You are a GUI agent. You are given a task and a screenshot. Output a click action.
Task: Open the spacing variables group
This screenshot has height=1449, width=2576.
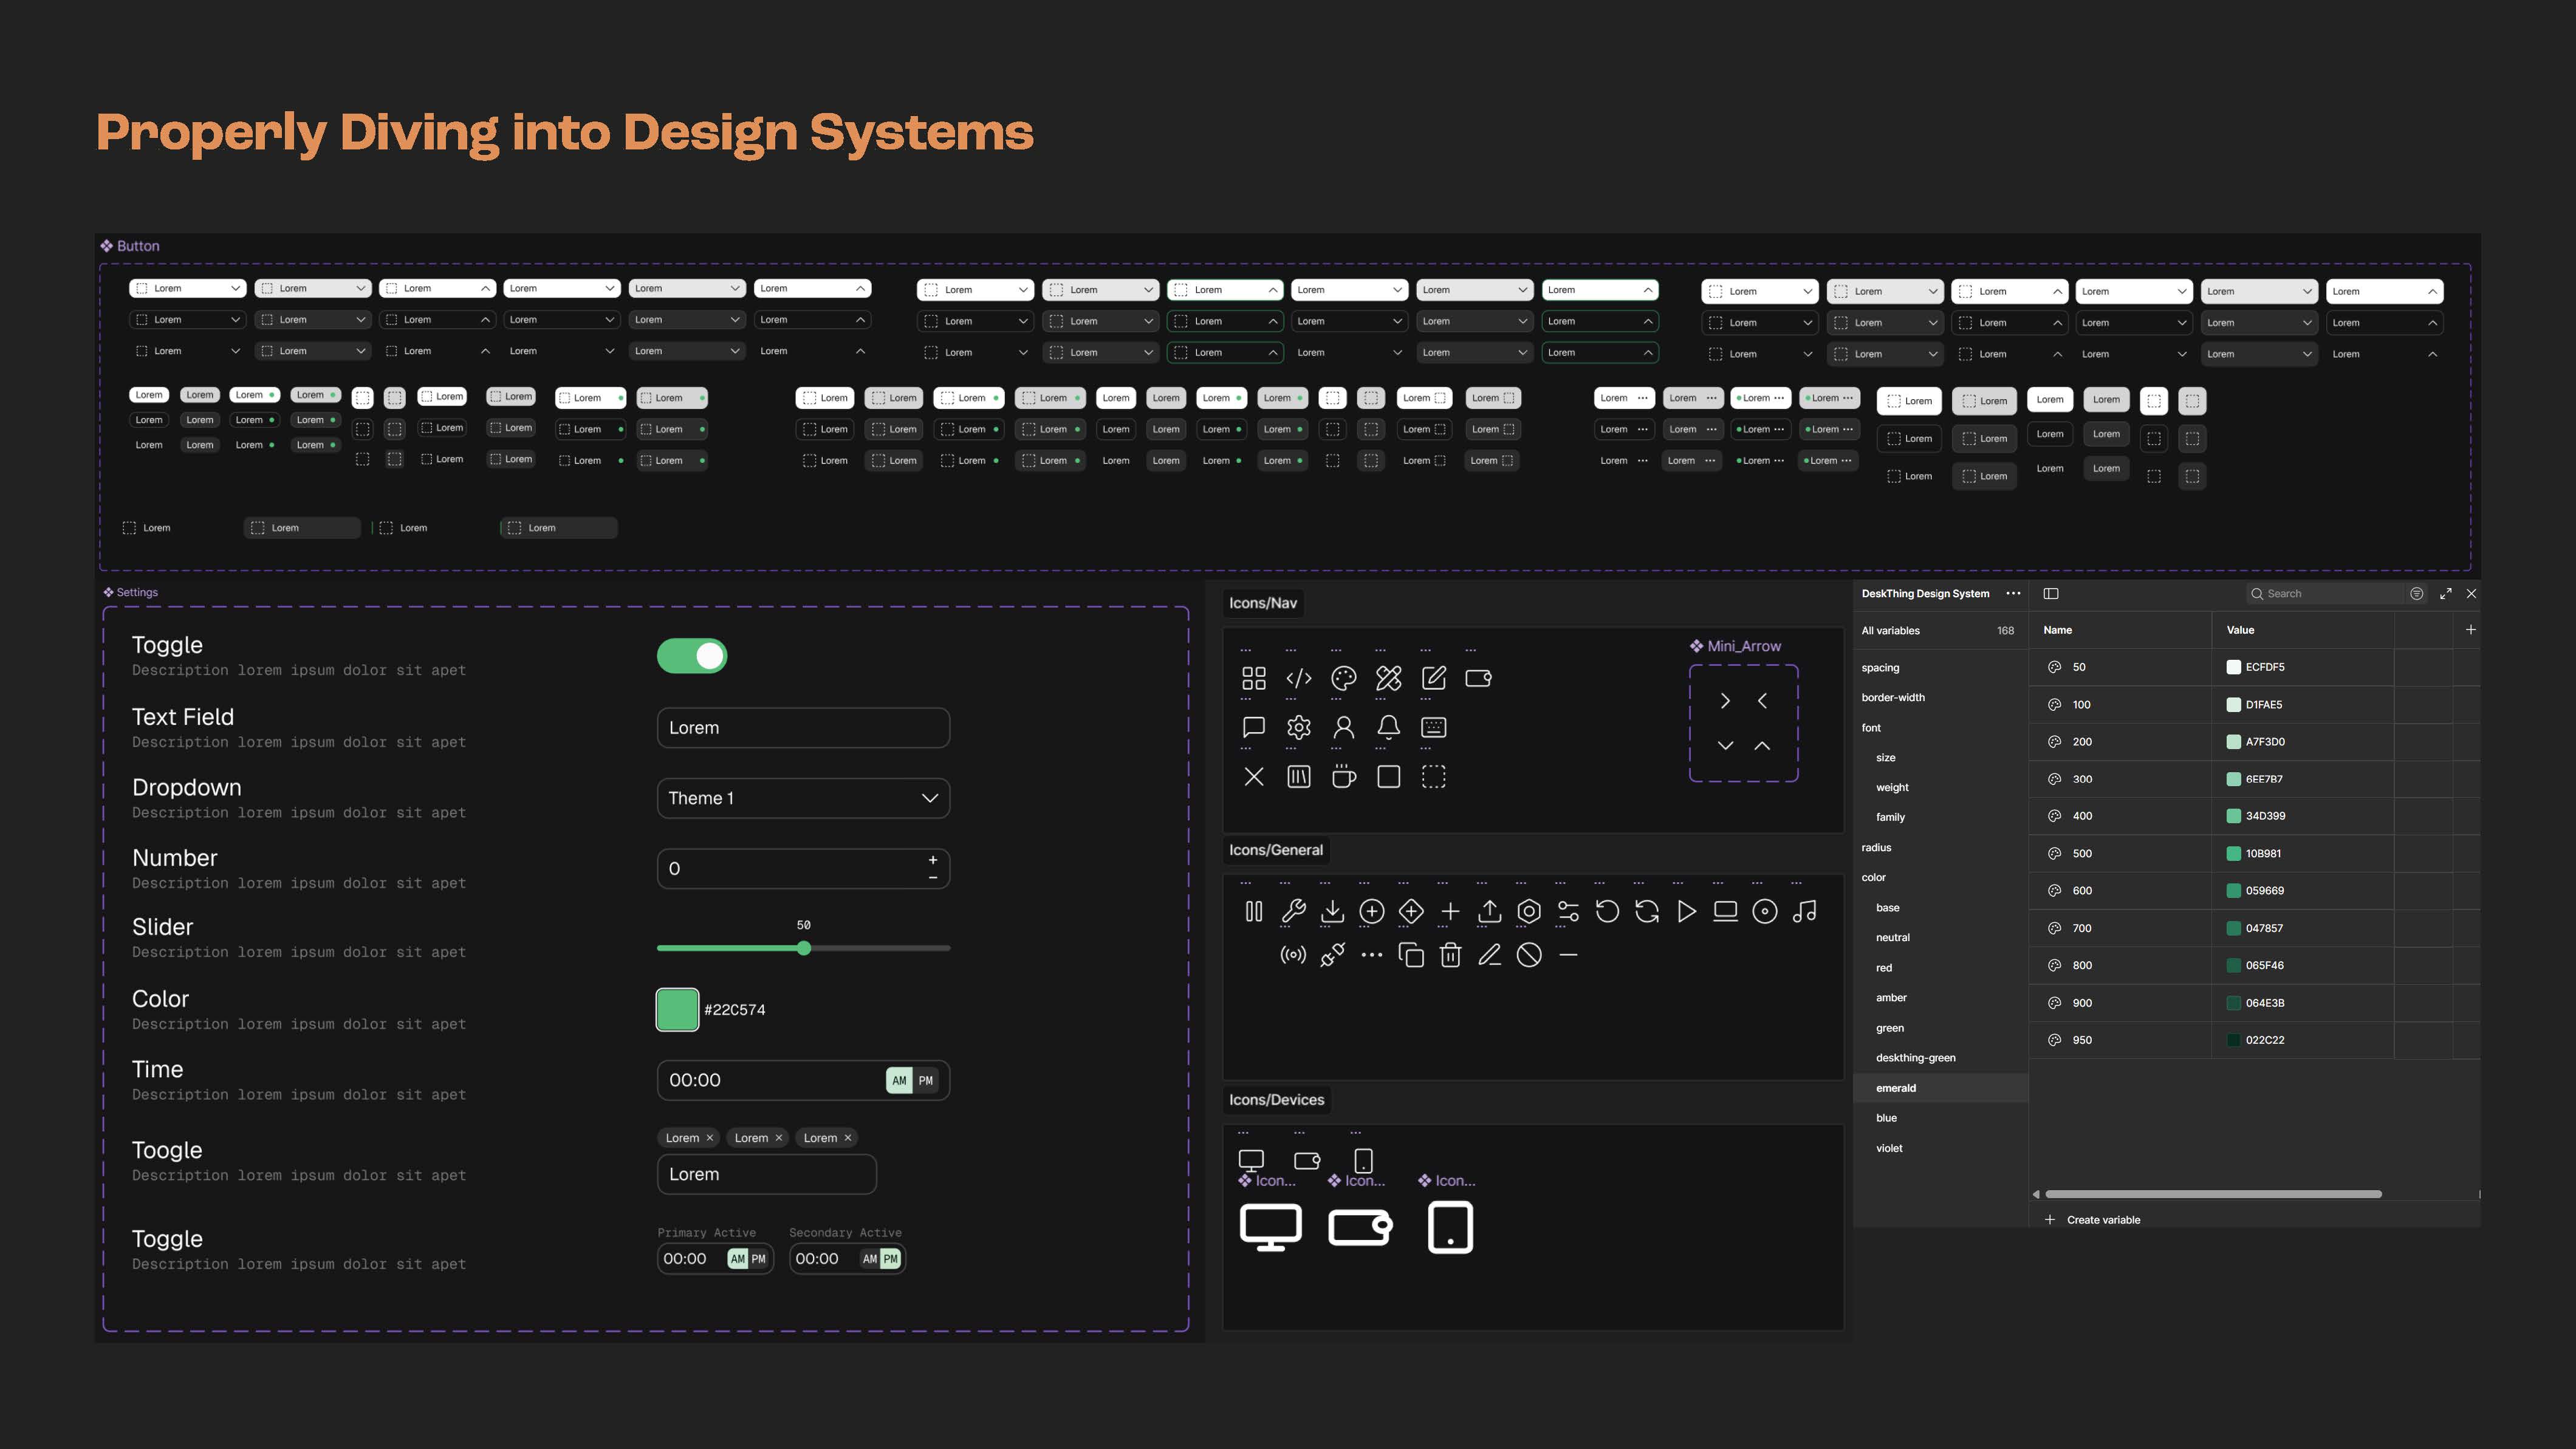[x=1880, y=667]
